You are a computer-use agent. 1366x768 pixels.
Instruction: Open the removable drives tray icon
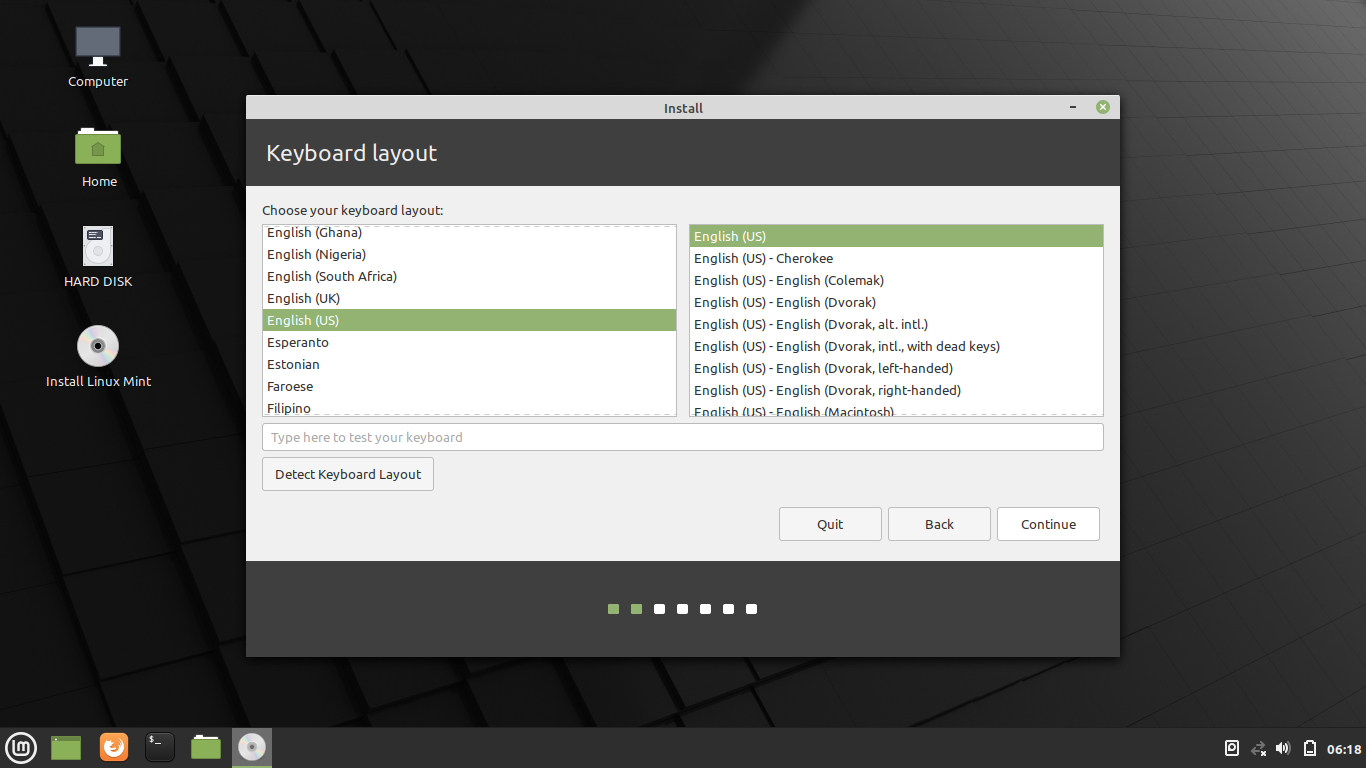pos(1233,748)
